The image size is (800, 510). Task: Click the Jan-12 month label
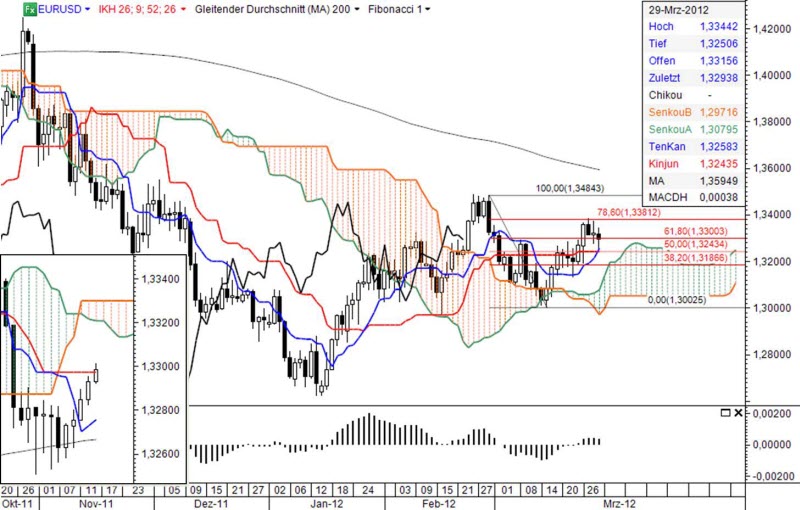[x=327, y=503]
